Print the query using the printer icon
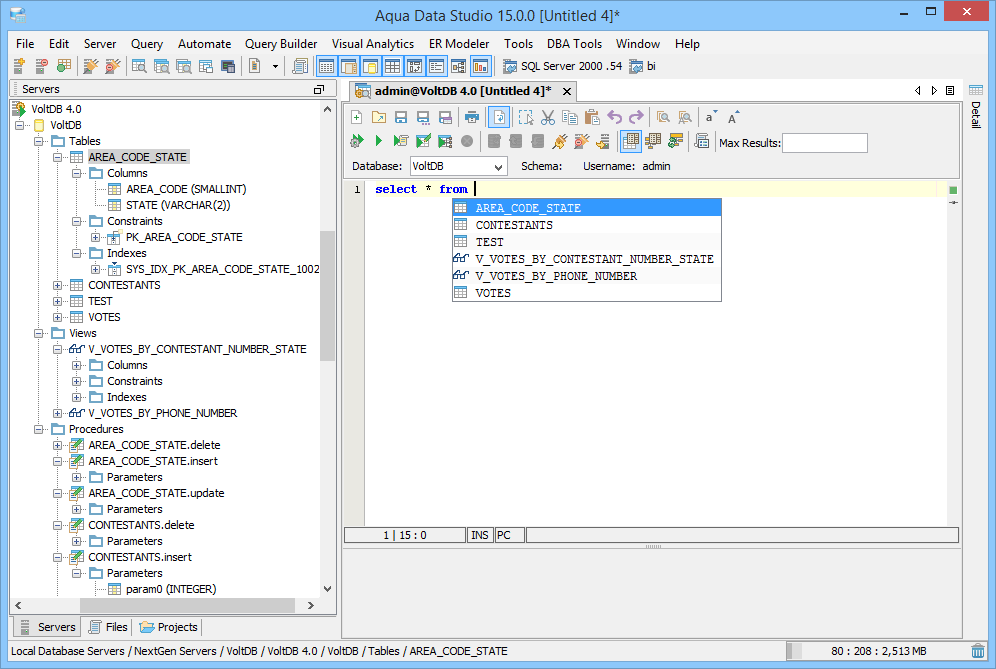Image resolution: width=996 pixels, height=669 pixels. click(471, 118)
